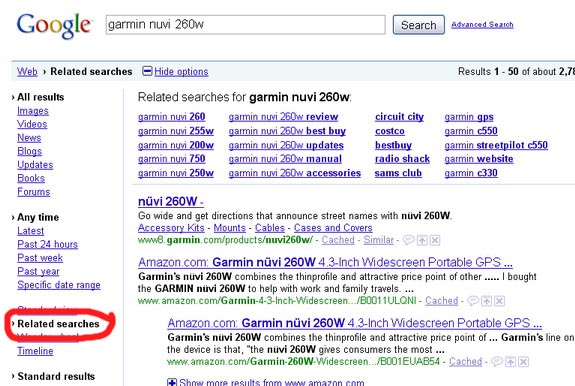Open garmin nuvi 260w accessories search
The image size is (575, 386).
point(294,173)
